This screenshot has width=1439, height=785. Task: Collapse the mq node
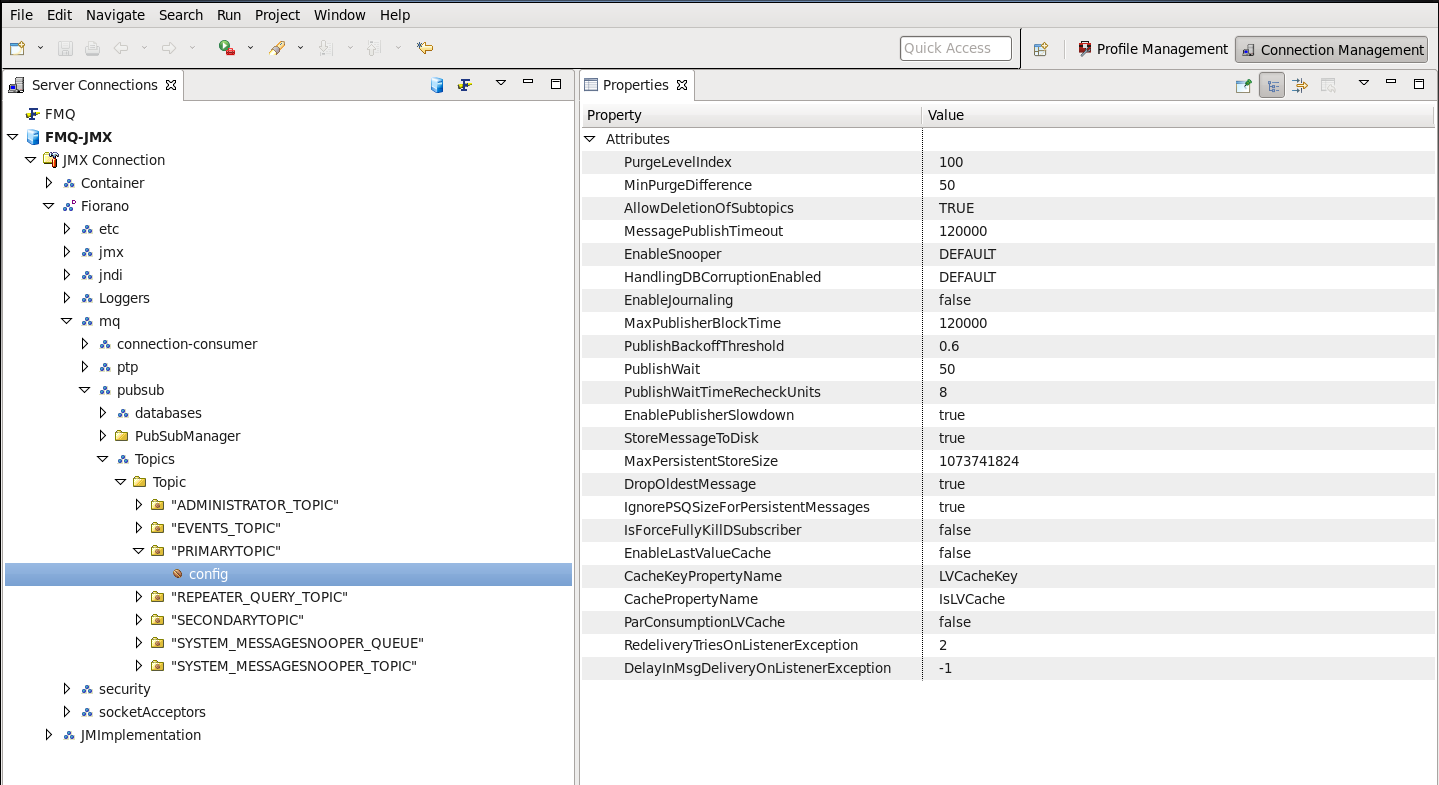click(67, 321)
